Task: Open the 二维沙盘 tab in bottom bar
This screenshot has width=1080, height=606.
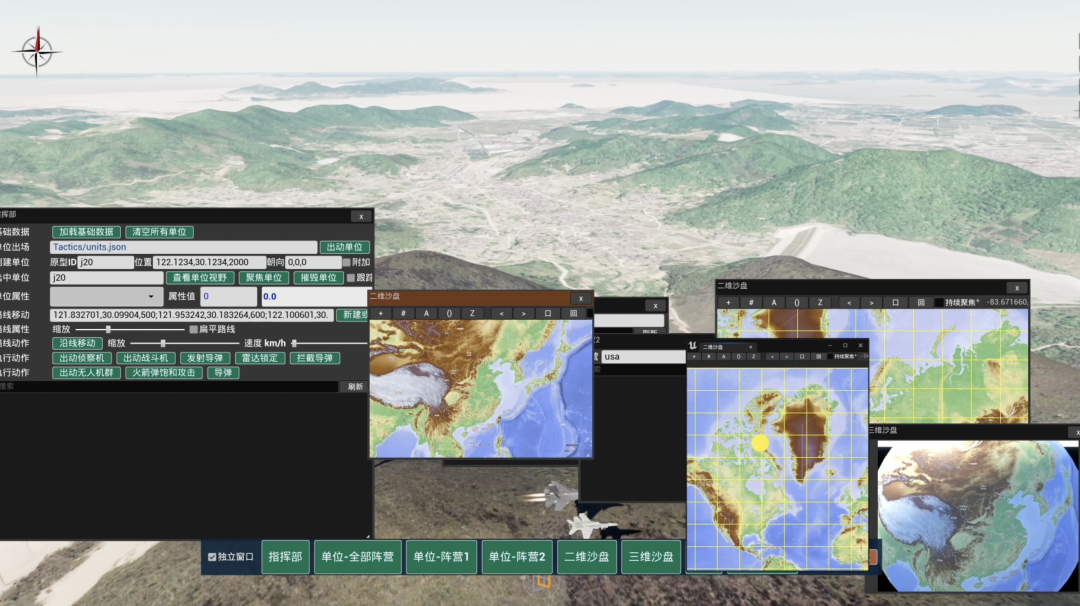Action: coord(586,556)
